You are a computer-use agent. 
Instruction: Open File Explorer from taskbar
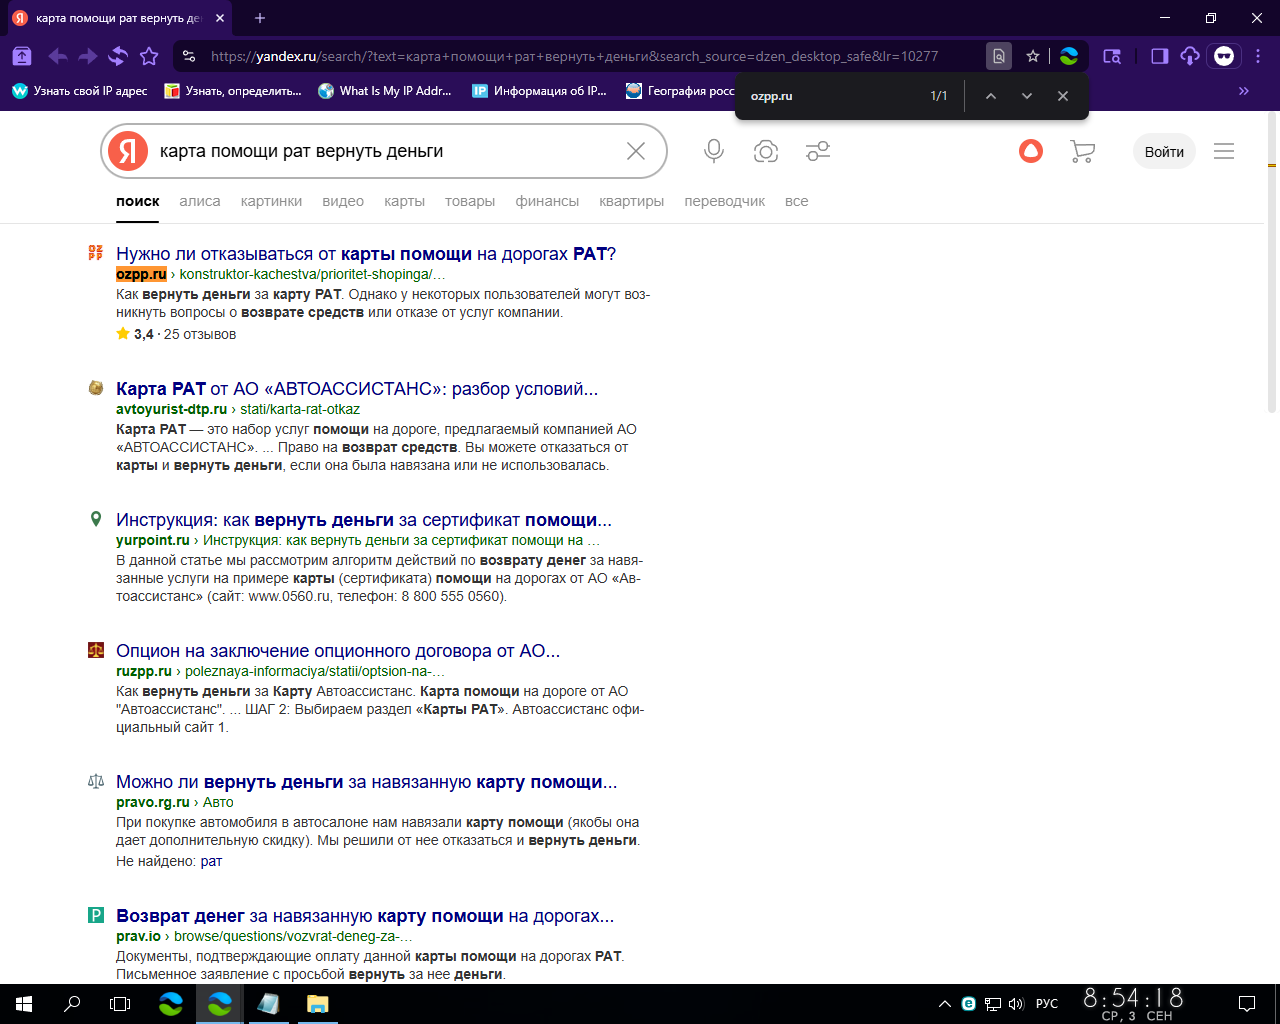click(x=317, y=1004)
